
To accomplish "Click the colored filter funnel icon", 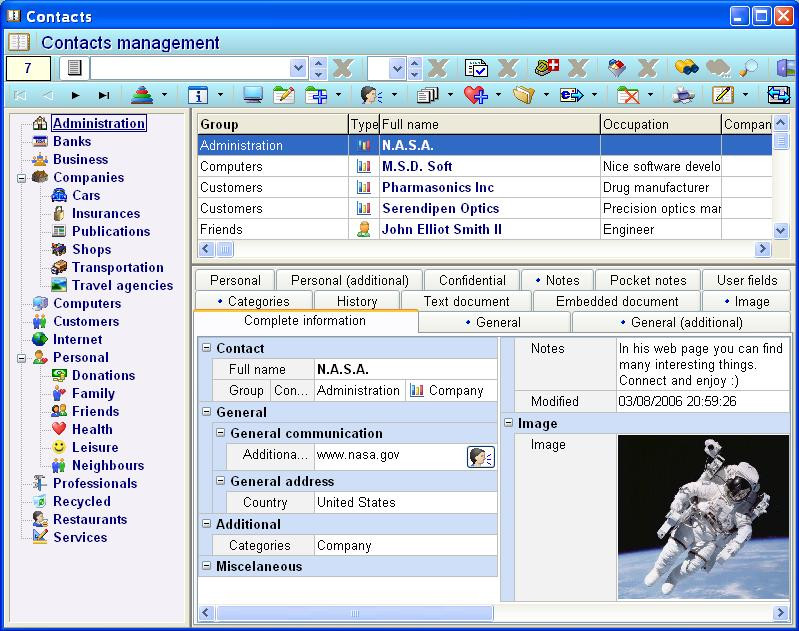I will tap(617, 68).
